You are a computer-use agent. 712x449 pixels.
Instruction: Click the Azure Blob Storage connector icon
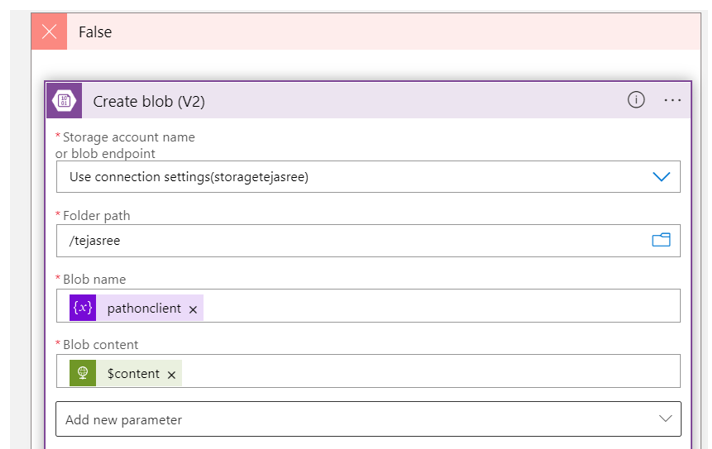pyautogui.click(x=65, y=101)
